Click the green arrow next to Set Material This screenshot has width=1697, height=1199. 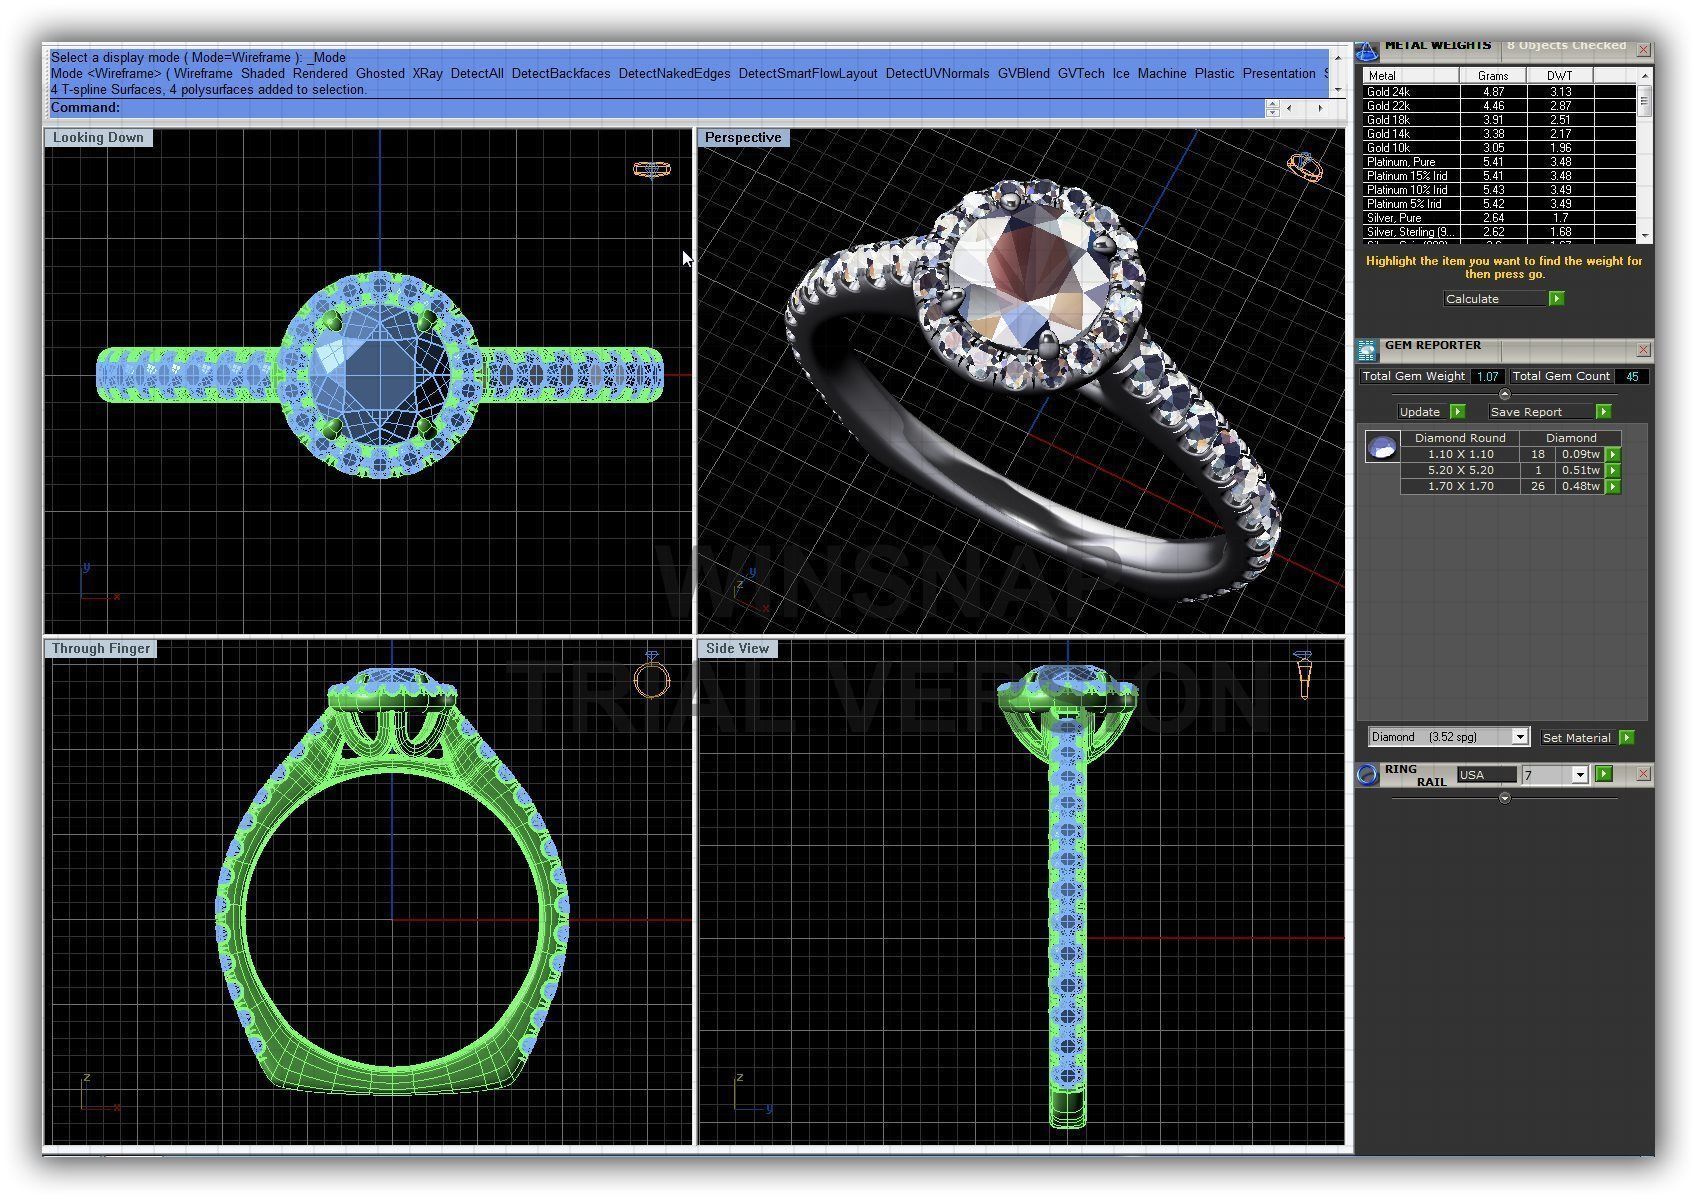(1626, 738)
